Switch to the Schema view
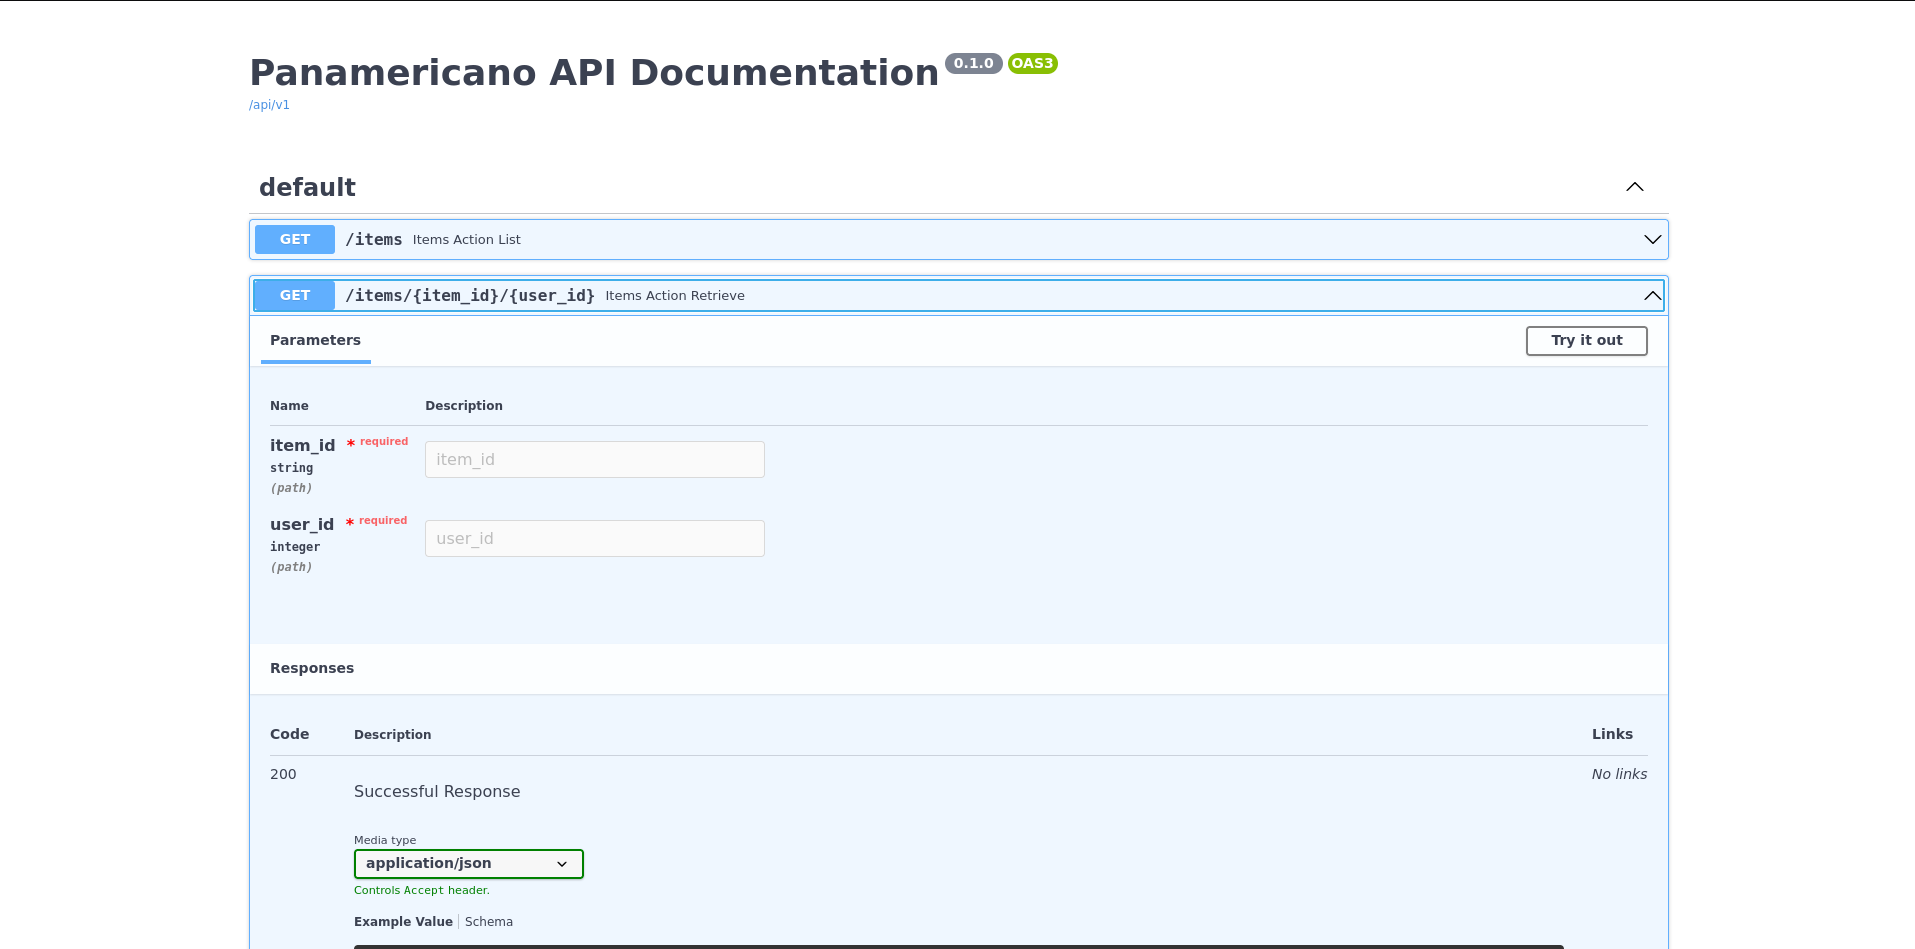1915x949 pixels. click(489, 922)
